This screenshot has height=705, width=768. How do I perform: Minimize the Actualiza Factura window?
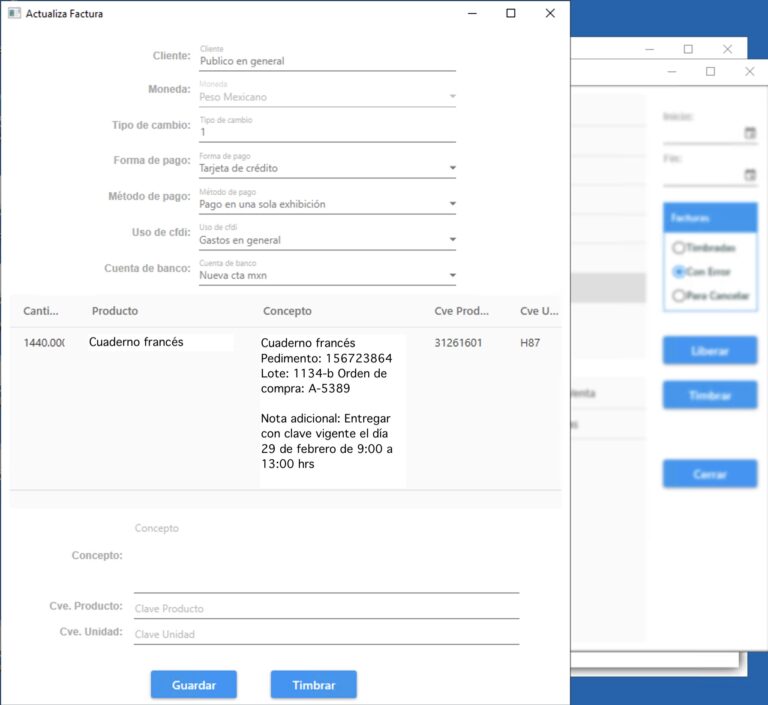472,13
